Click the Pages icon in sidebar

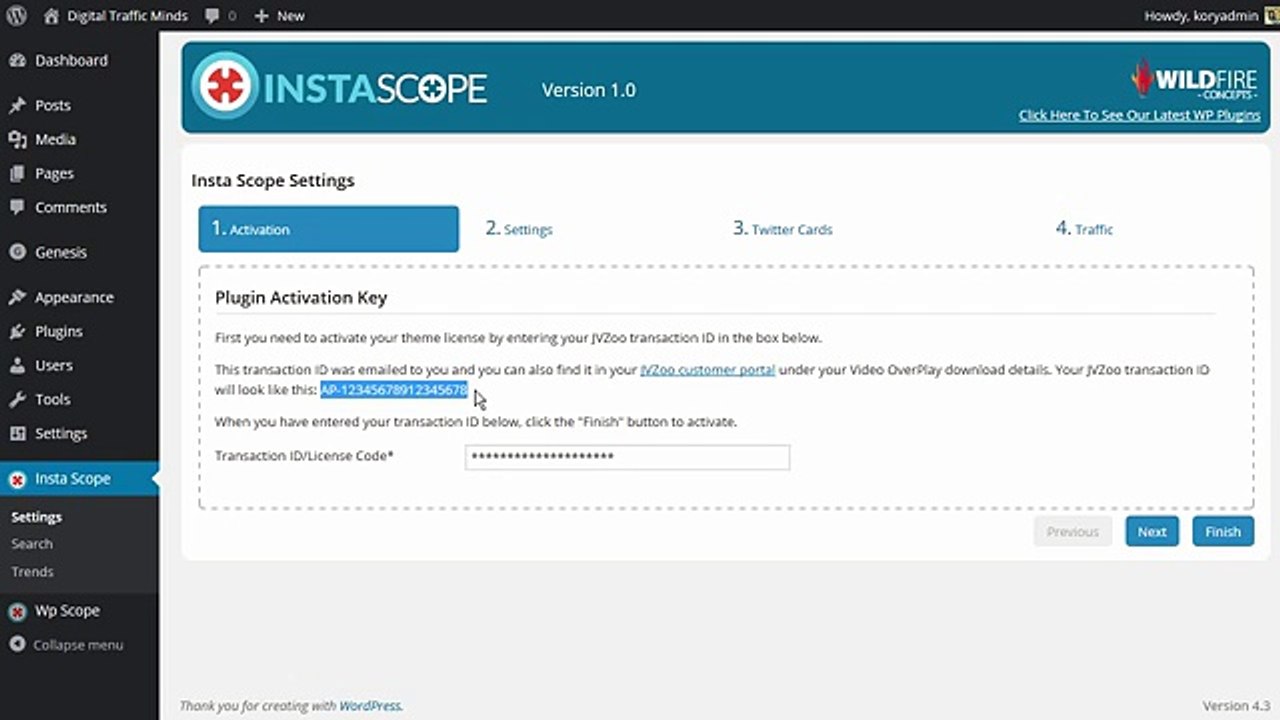tap(17, 173)
